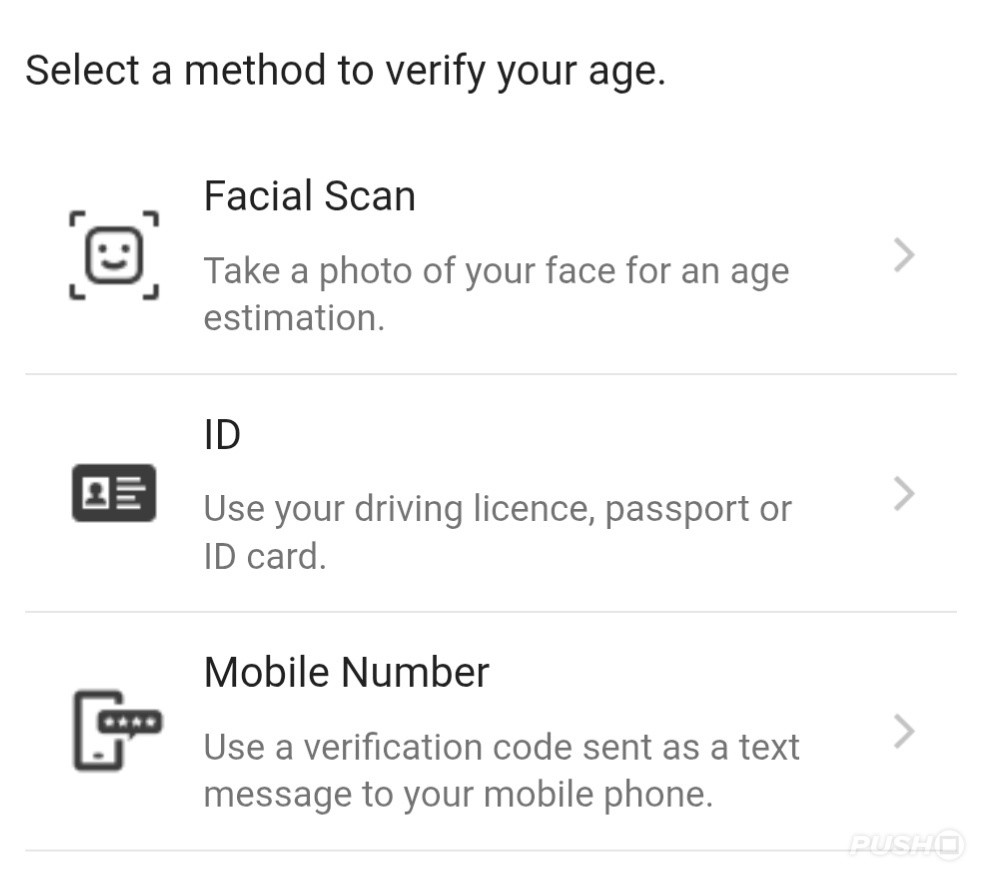
Task: Open ID option using its chevron arrow
Action: (x=903, y=494)
